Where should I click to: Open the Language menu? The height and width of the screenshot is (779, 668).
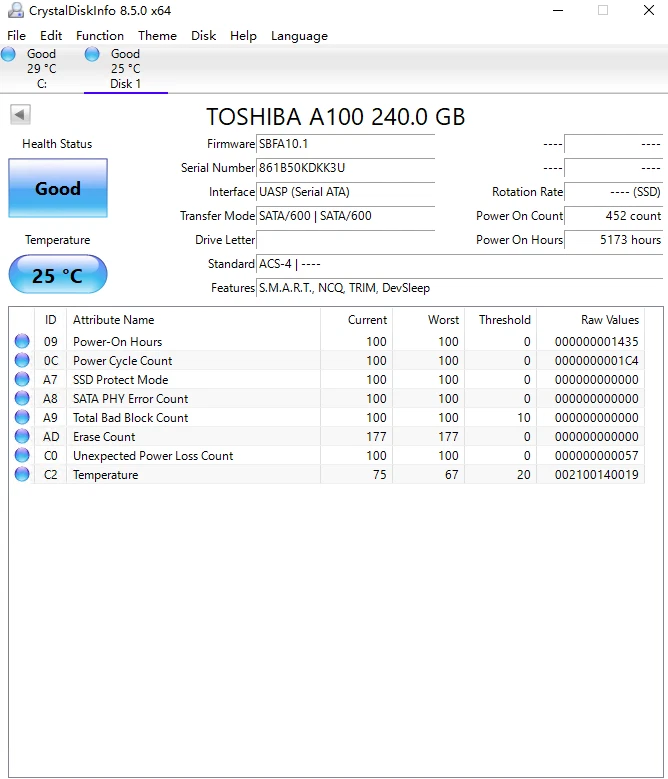(x=299, y=36)
